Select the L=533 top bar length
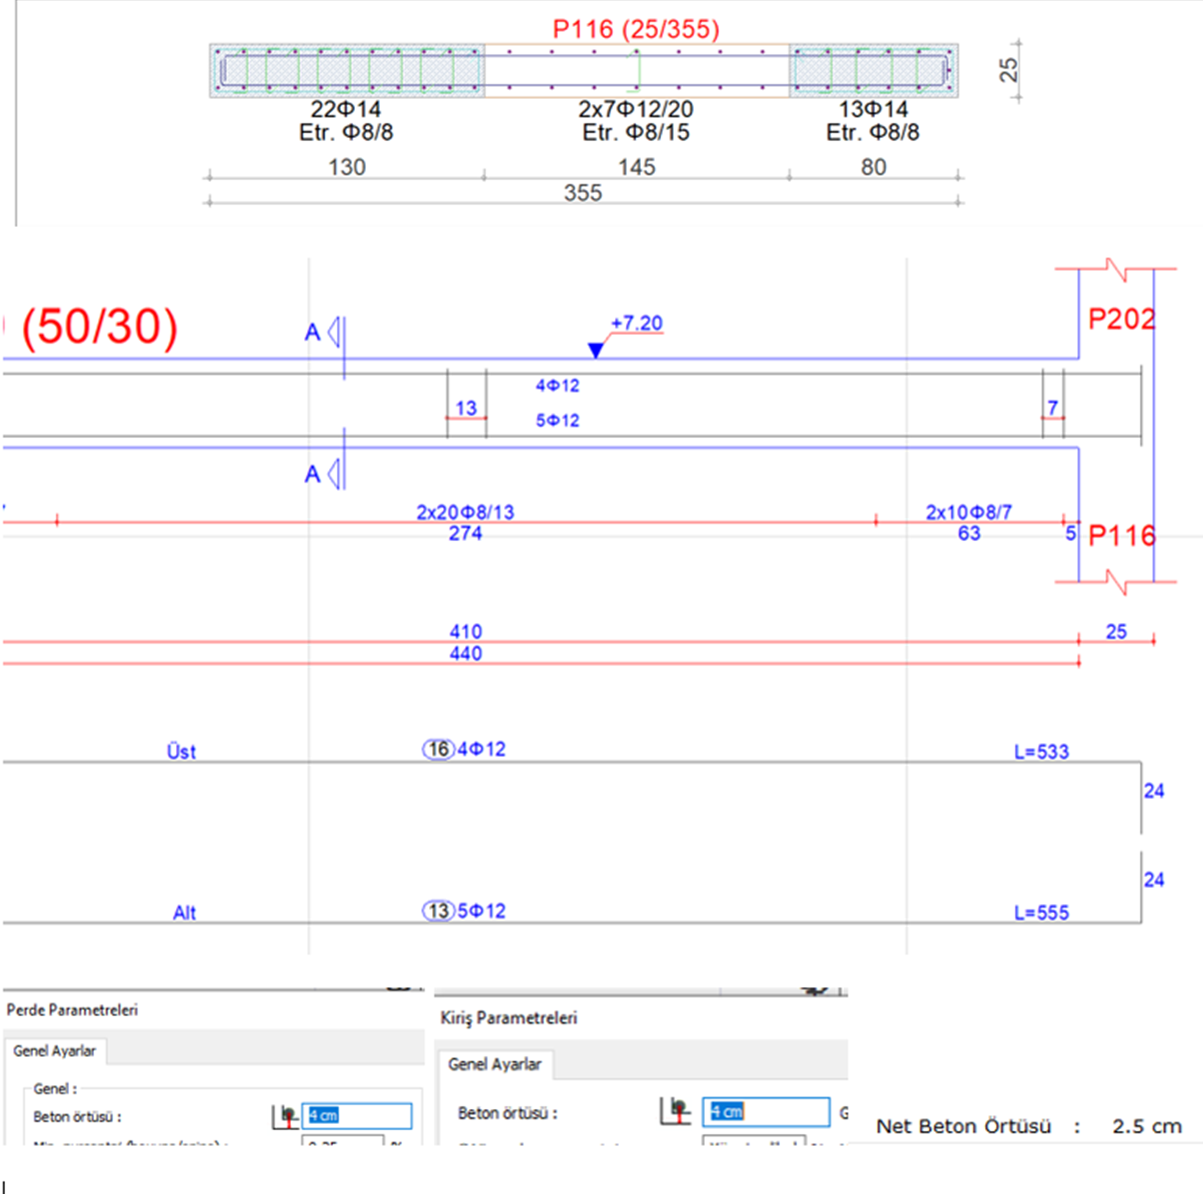The height and width of the screenshot is (1194, 1203). [1041, 752]
